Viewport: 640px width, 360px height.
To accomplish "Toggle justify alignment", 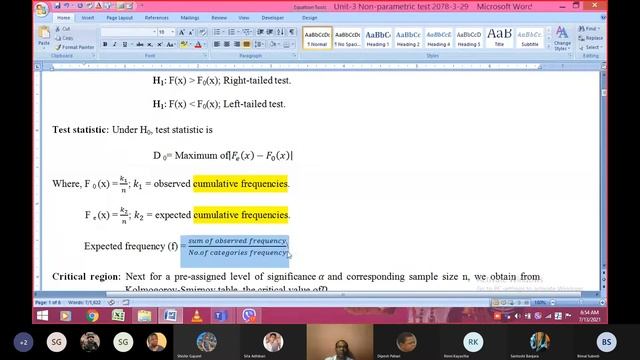I will [x=247, y=44].
